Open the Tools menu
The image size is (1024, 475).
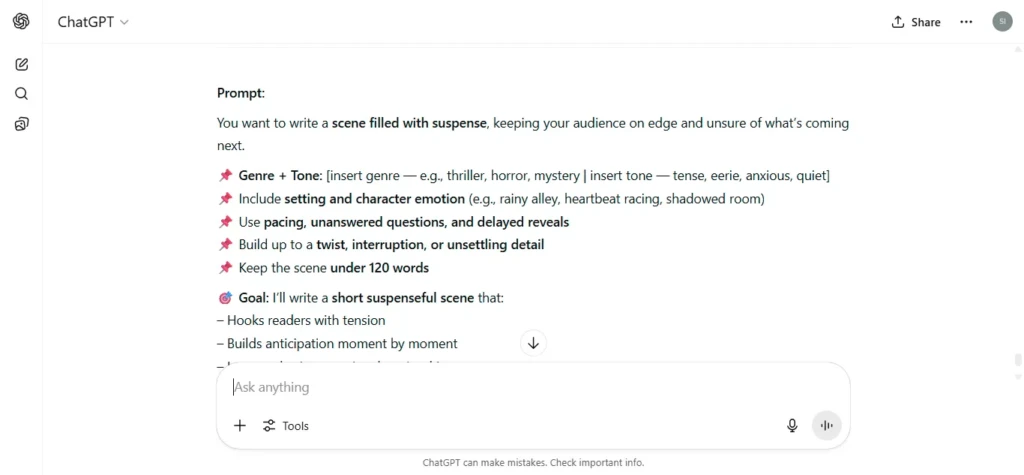pos(285,426)
